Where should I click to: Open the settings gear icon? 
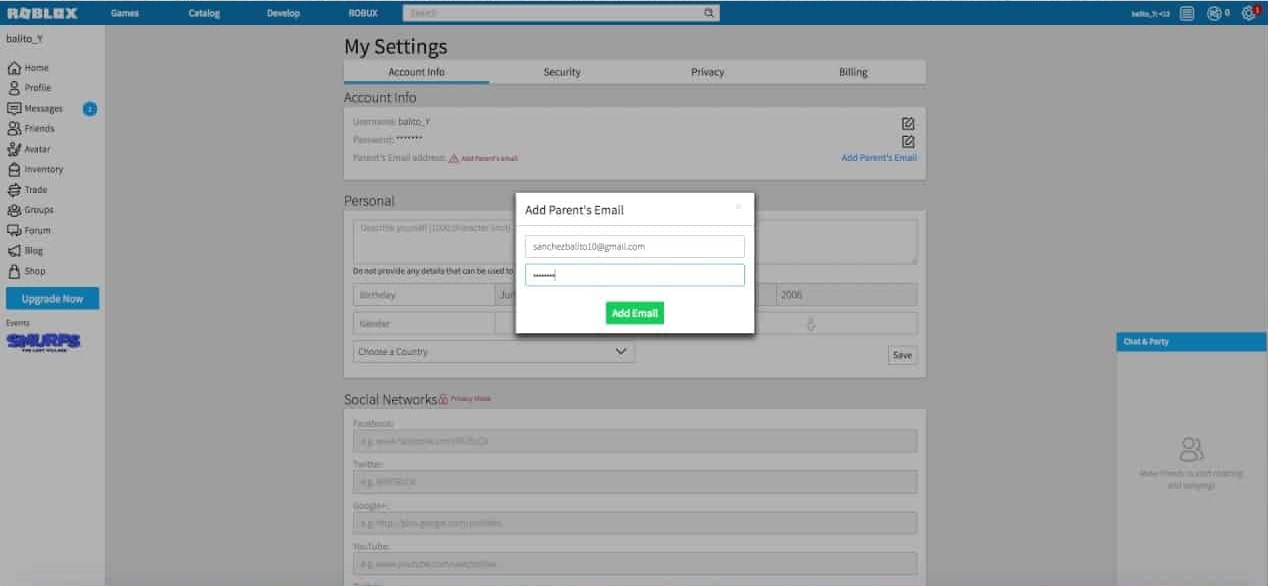pos(1248,13)
